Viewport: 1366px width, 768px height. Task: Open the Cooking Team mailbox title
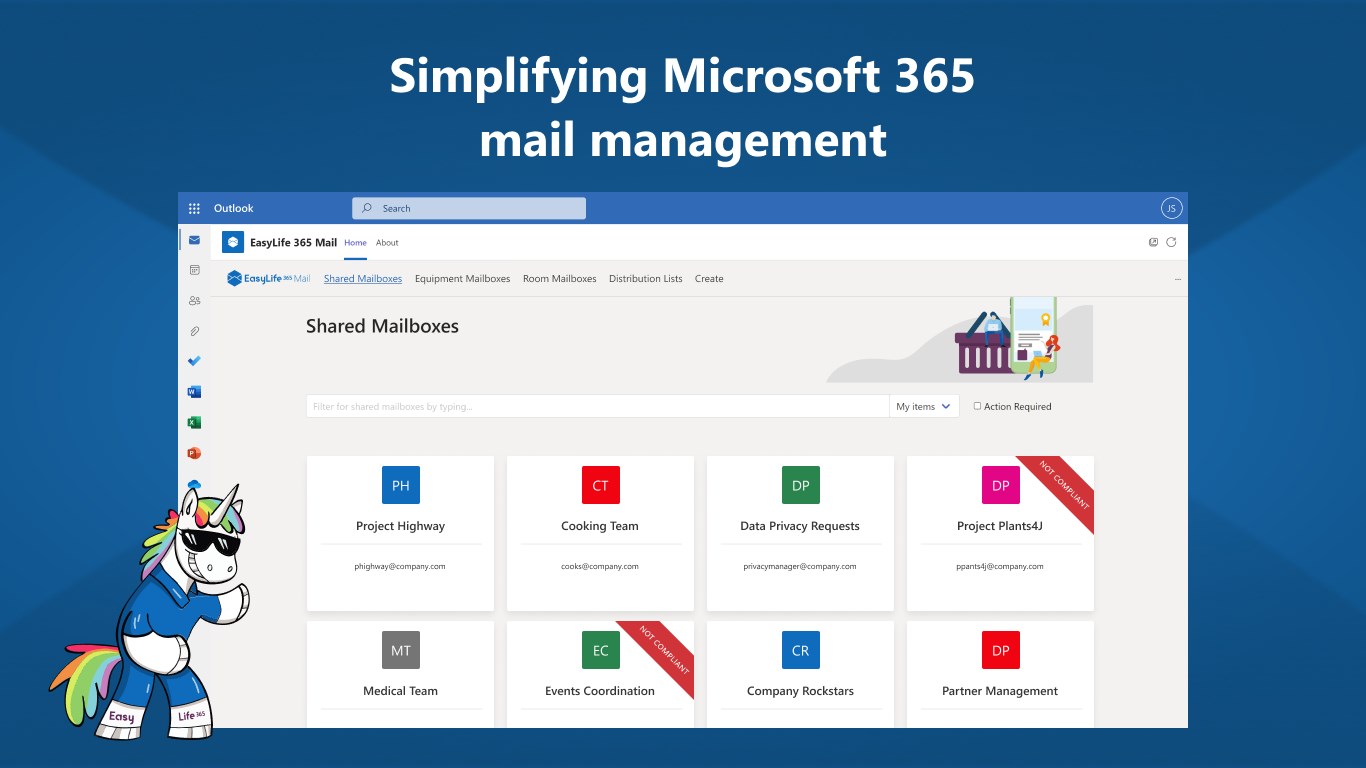600,526
